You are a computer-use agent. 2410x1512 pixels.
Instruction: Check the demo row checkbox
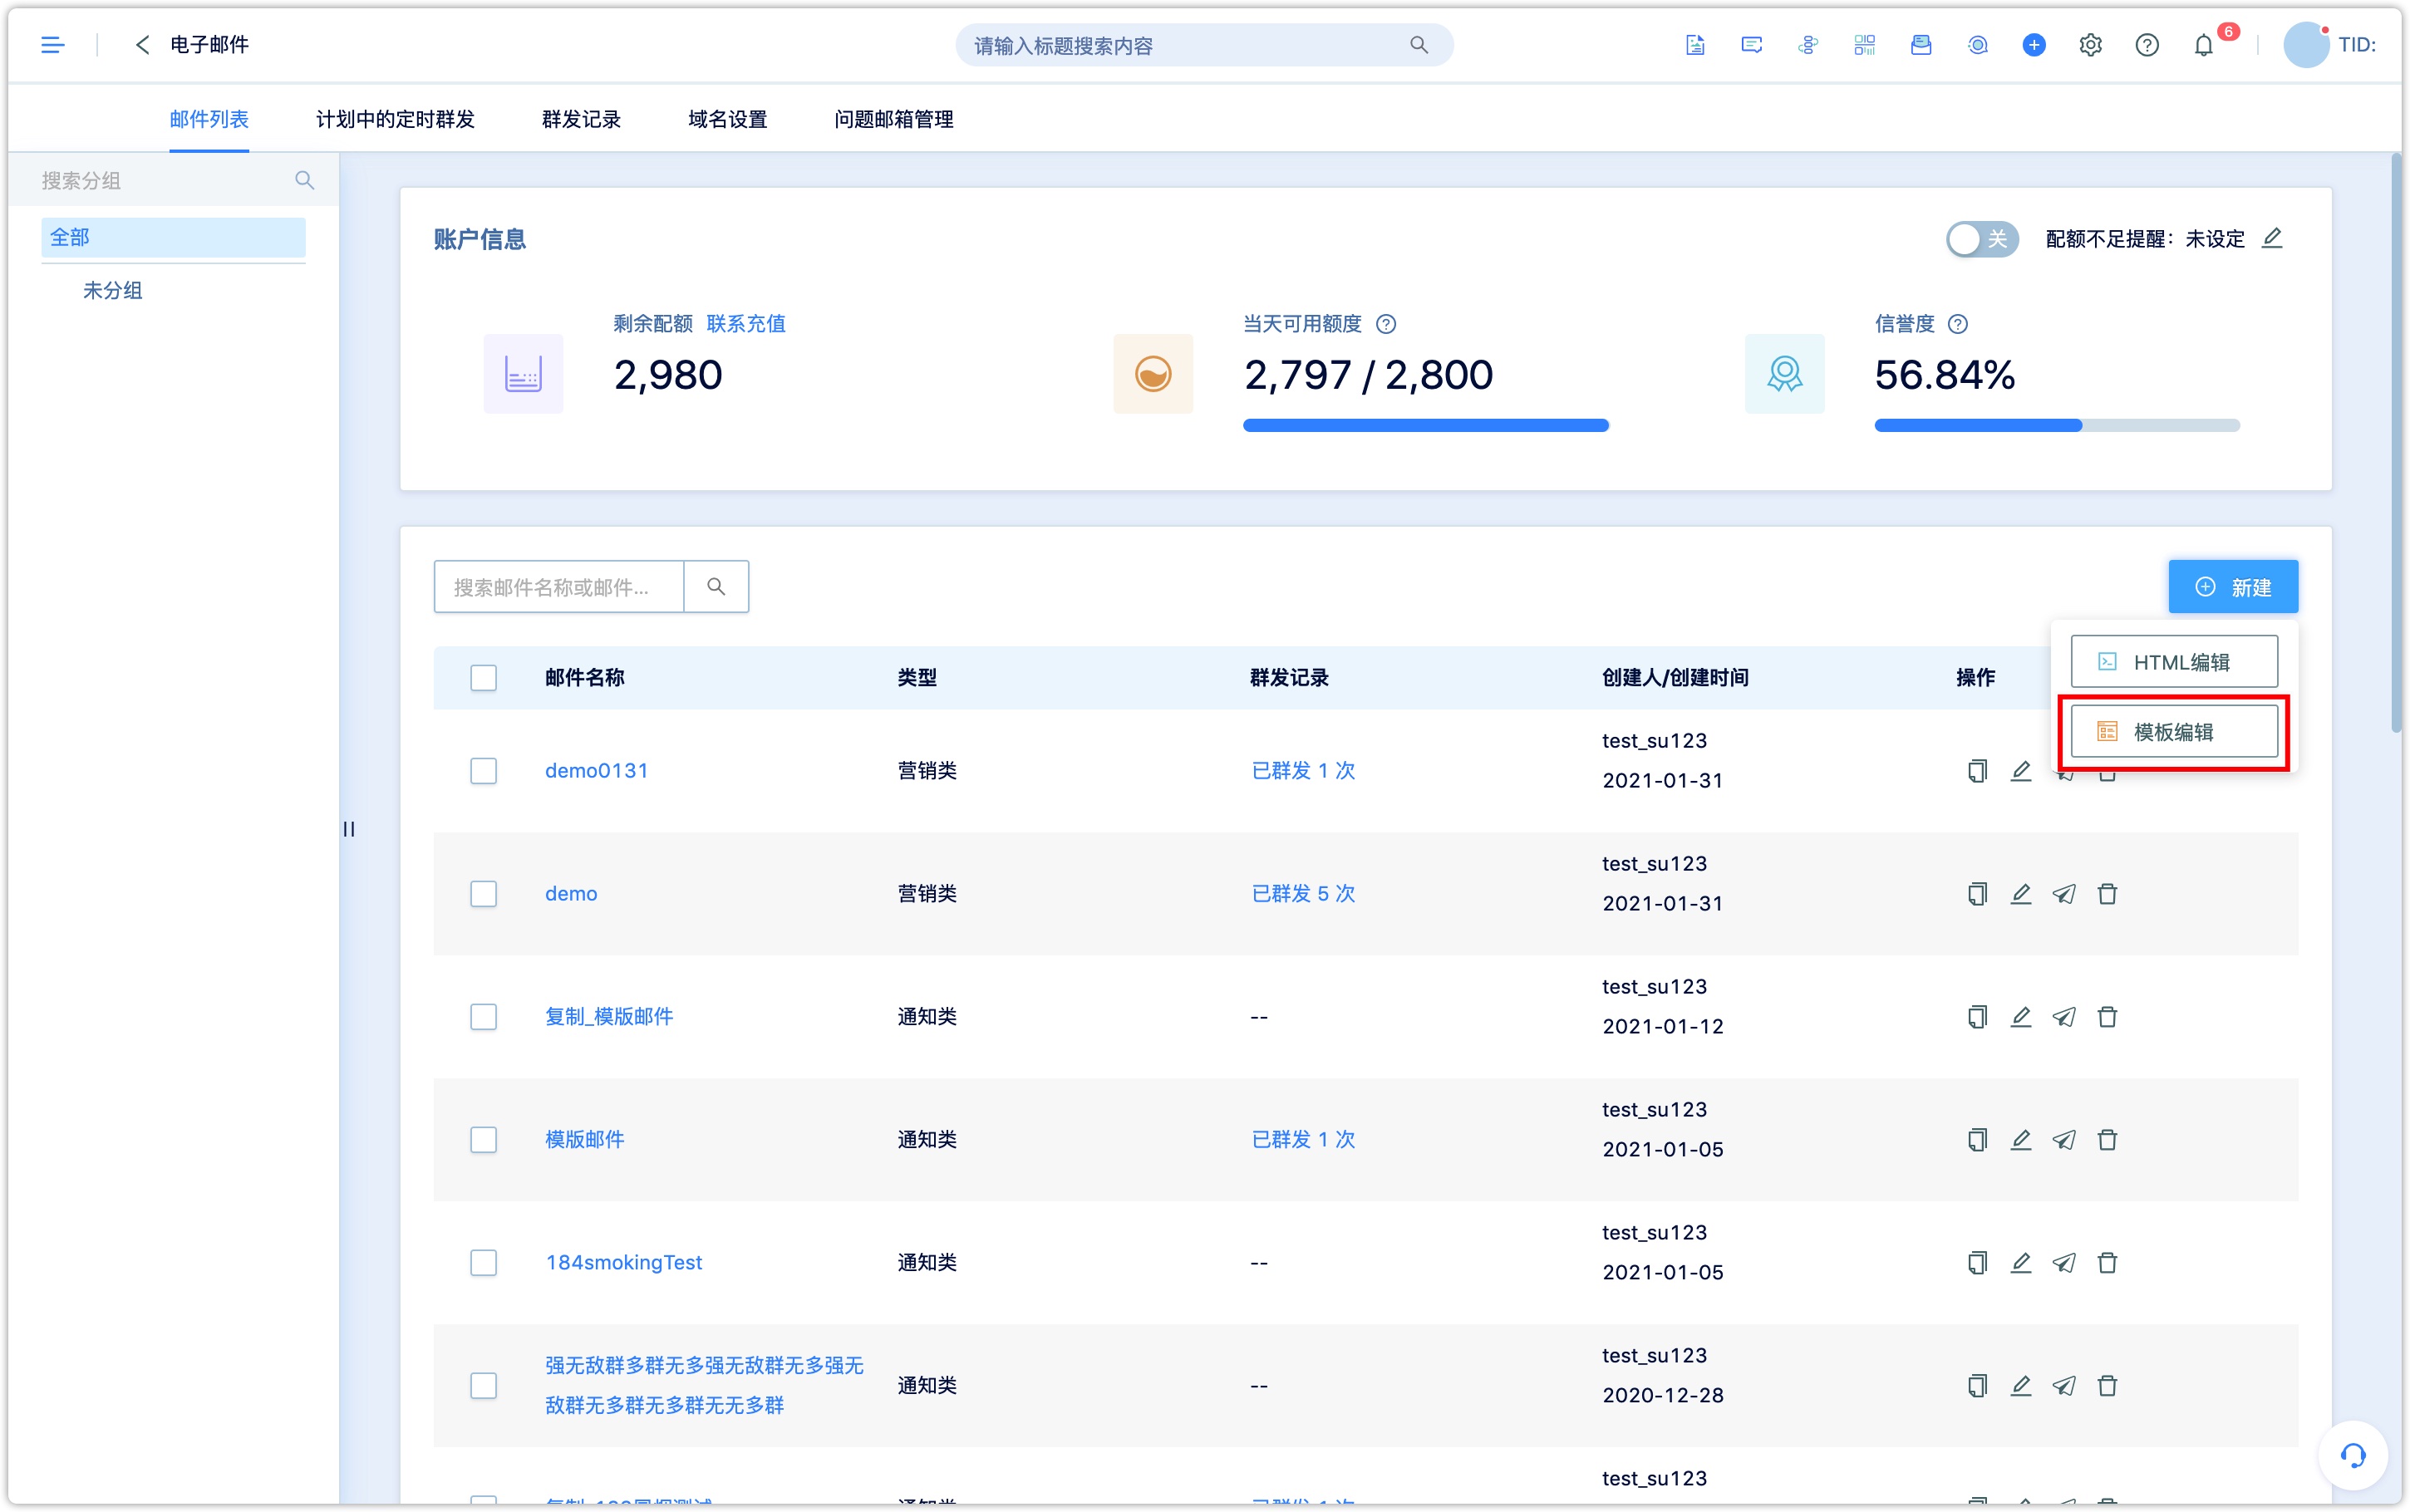coord(483,894)
